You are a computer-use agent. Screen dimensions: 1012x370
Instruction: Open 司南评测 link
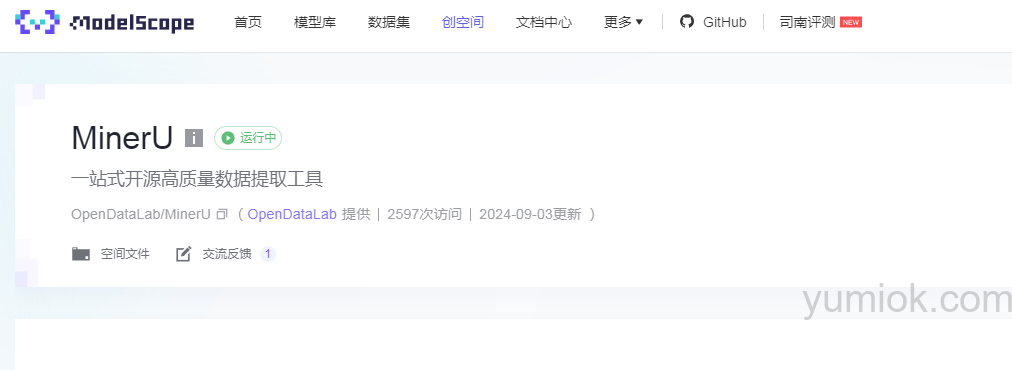807,23
